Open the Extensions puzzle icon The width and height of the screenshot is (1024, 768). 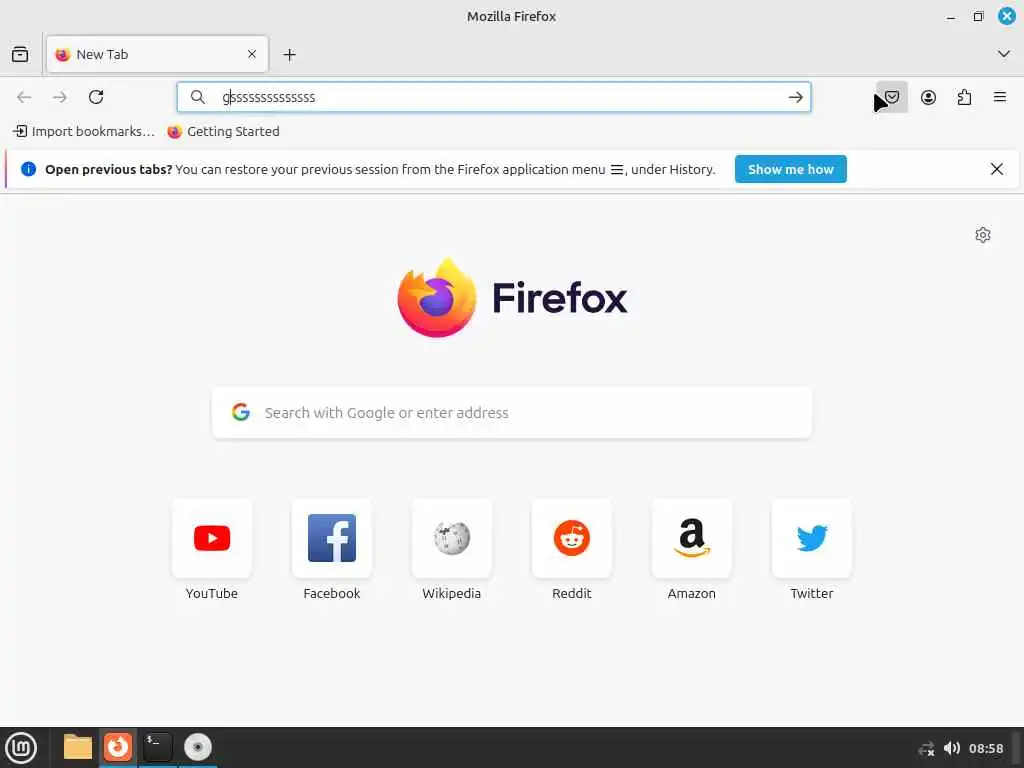tap(964, 97)
